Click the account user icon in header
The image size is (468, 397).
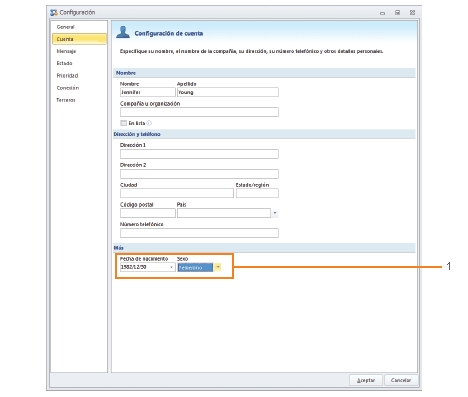[123, 32]
